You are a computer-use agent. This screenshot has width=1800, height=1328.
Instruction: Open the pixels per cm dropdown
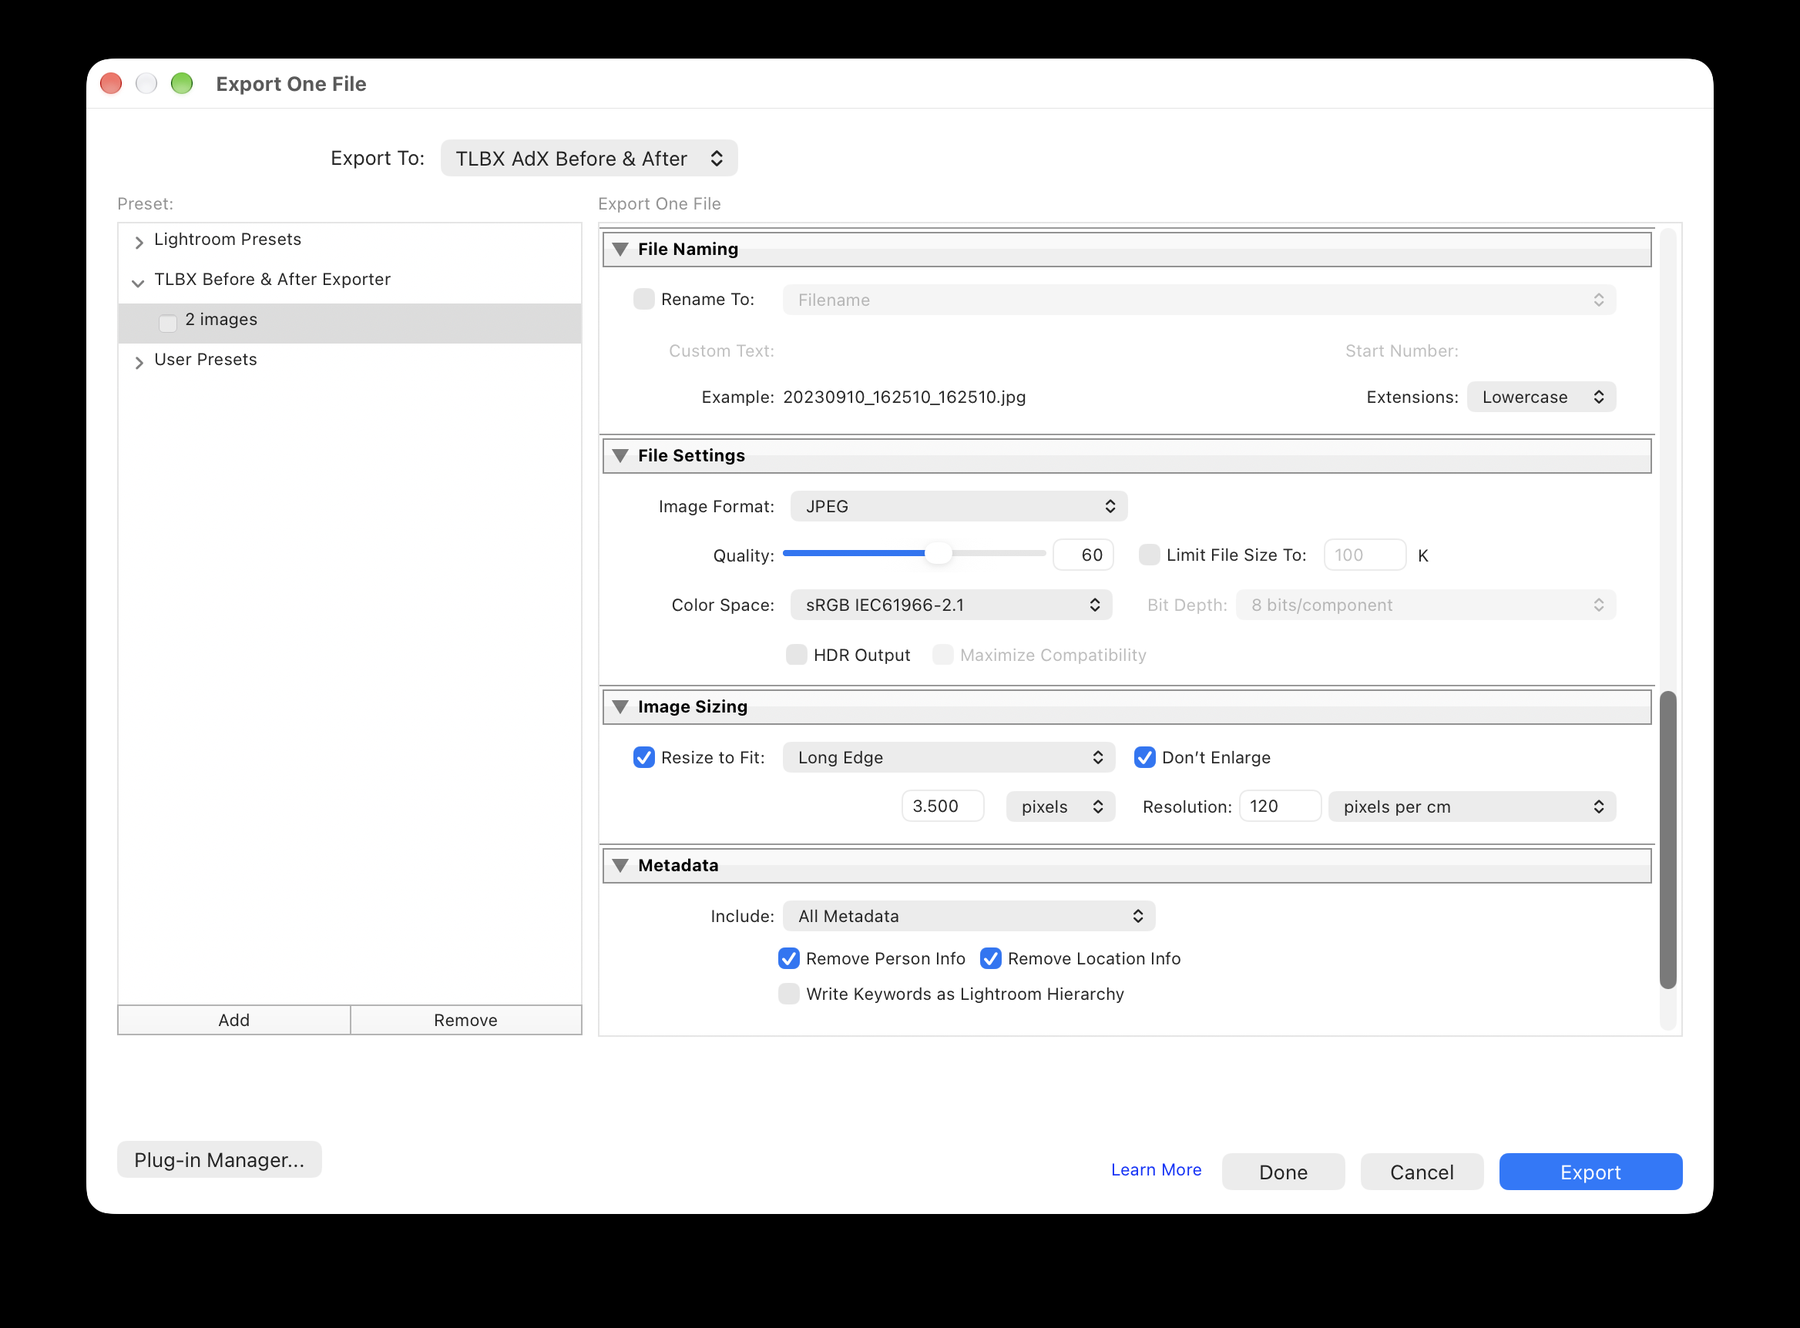(1472, 807)
